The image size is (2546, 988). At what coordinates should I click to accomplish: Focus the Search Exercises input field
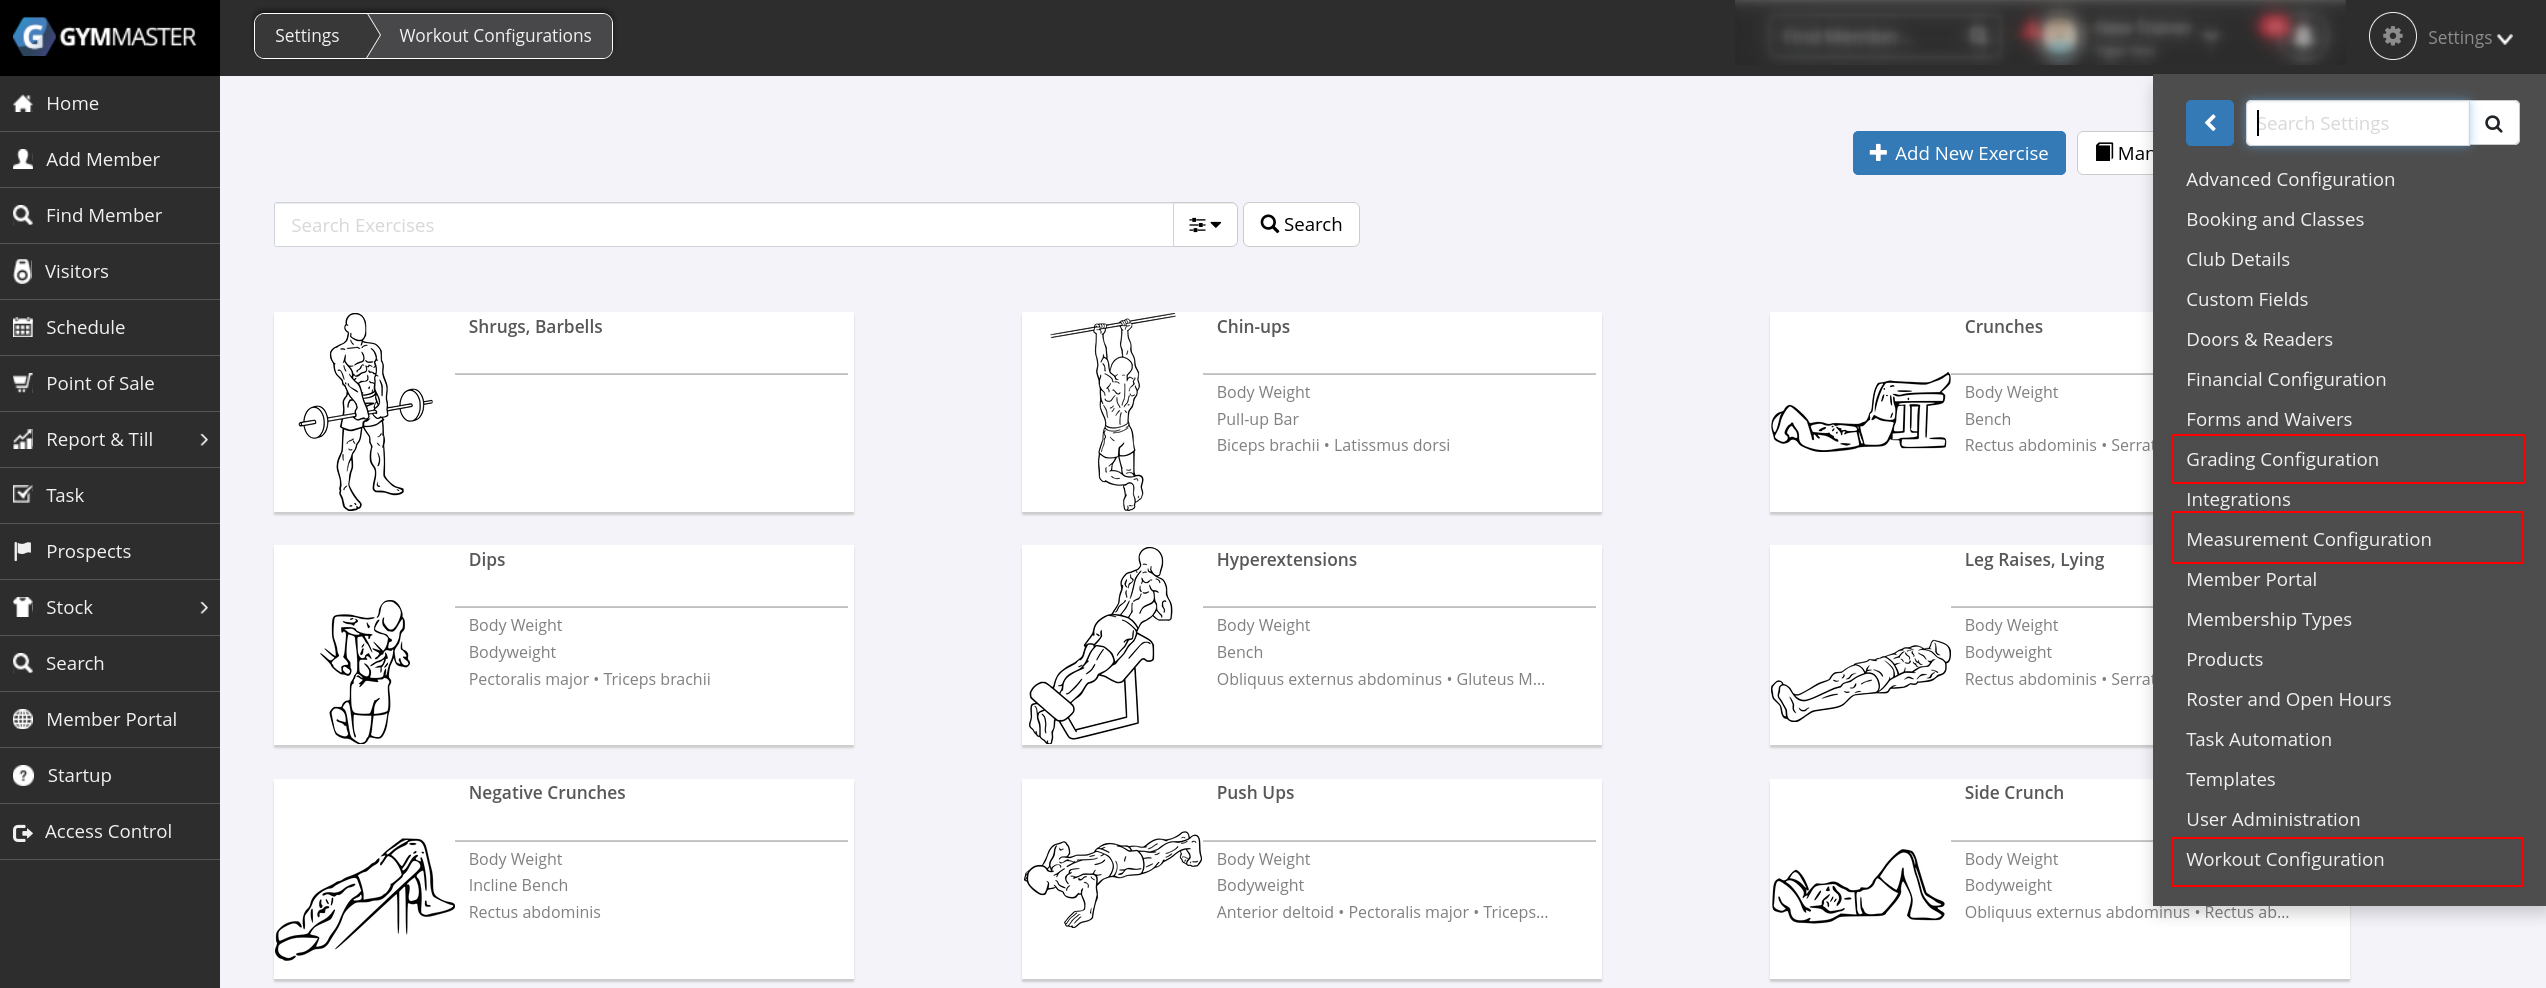[722, 225]
